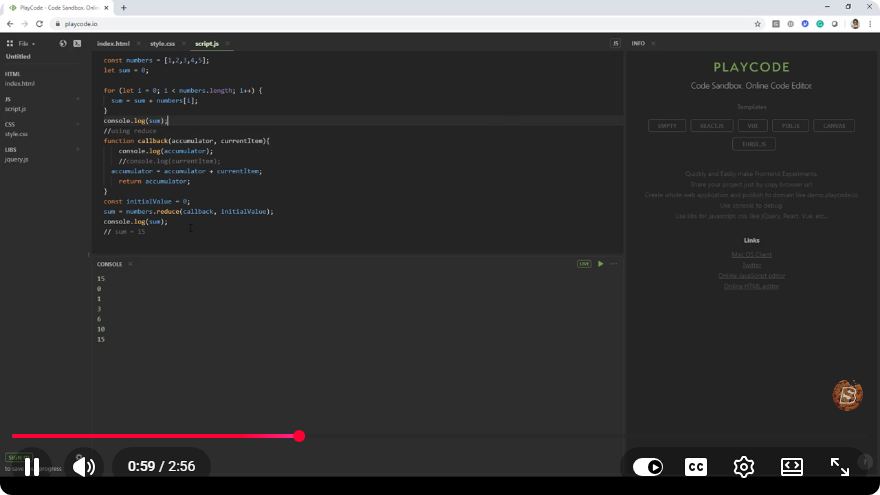The width and height of the screenshot is (880, 495).
Task: Choose the REACT.JS template button
Action: 712,126
